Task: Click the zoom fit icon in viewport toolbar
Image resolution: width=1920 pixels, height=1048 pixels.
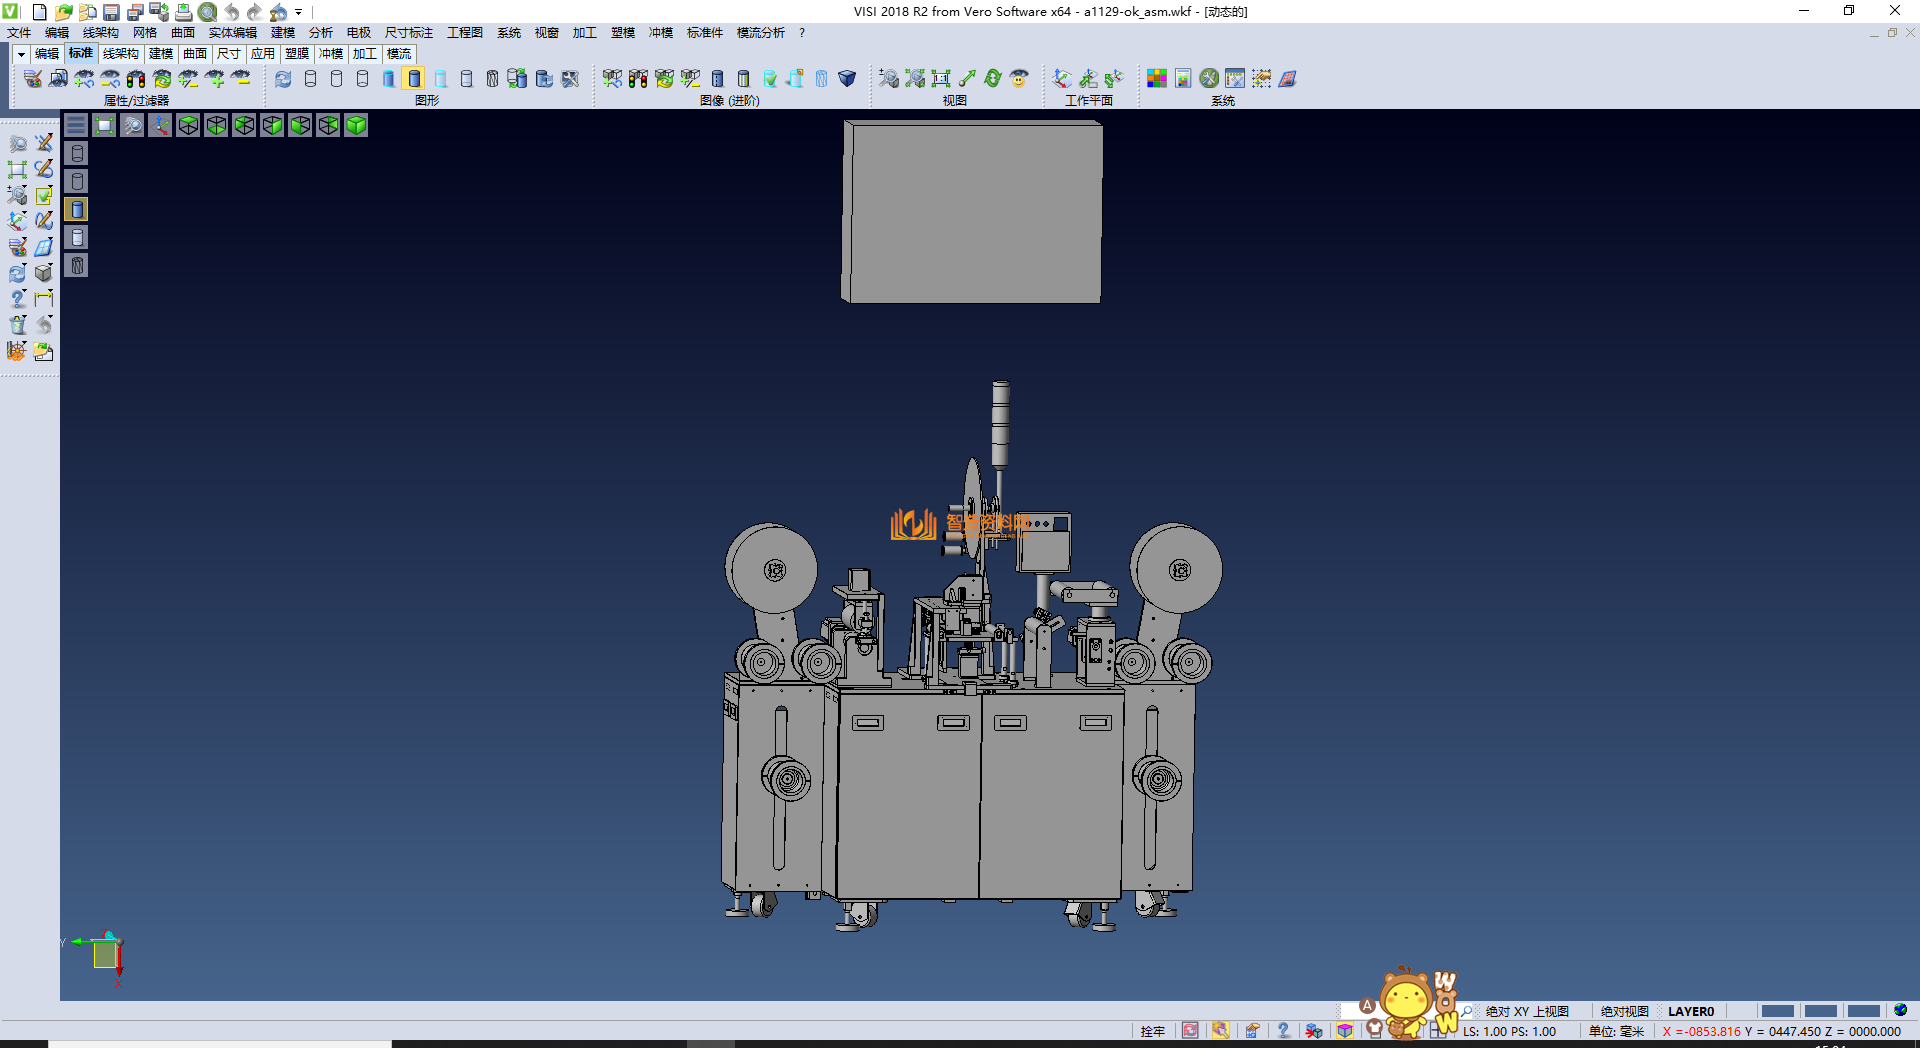Action: [104, 125]
